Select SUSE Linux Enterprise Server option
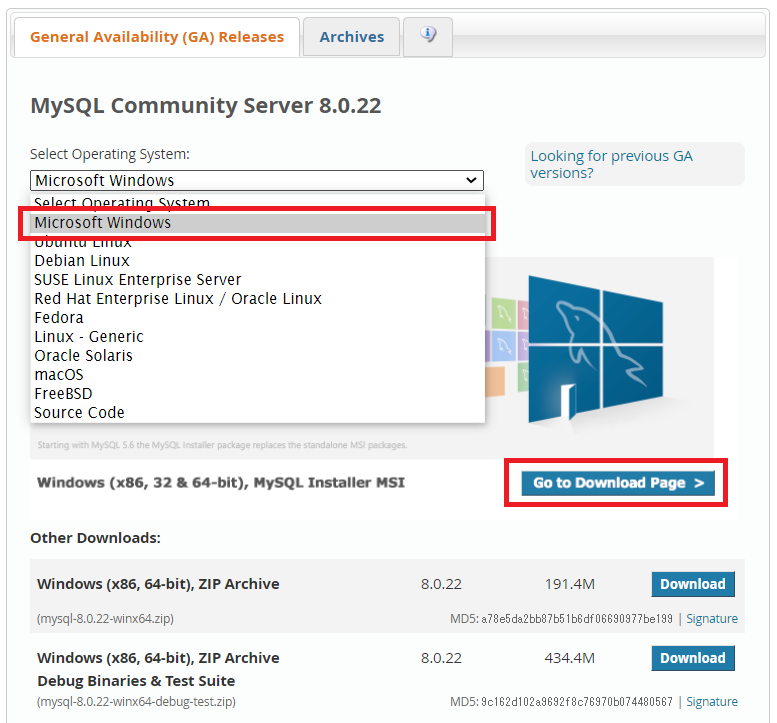Viewport: 777px width, 723px height. pyautogui.click(x=258, y=279)
